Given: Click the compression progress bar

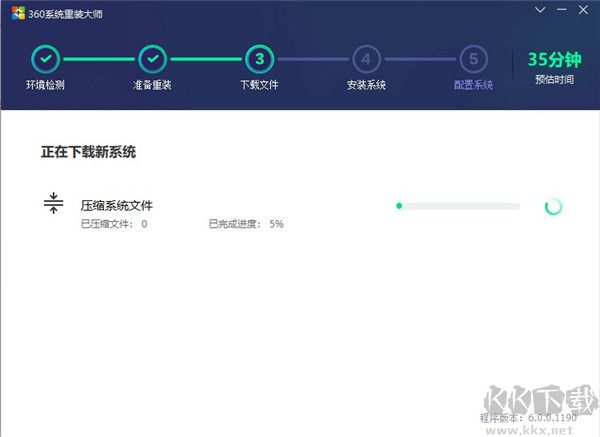Looking at the screenshot, I should pos(458,206).
